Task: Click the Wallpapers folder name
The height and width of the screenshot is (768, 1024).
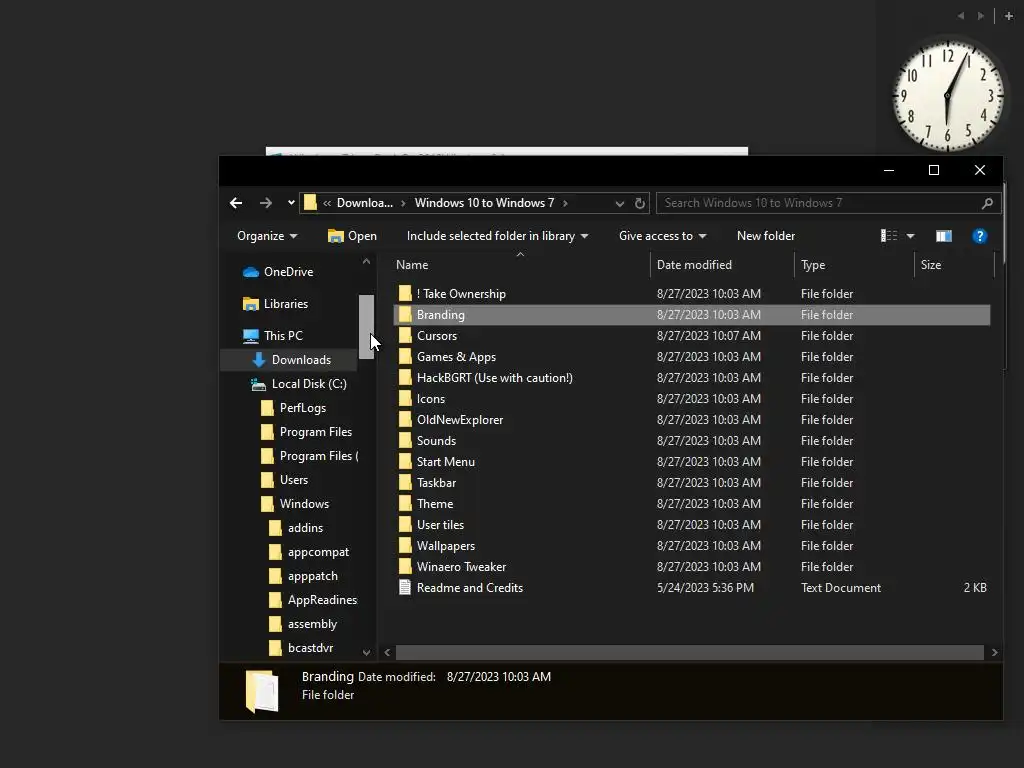Action: (x=446, y=545)
